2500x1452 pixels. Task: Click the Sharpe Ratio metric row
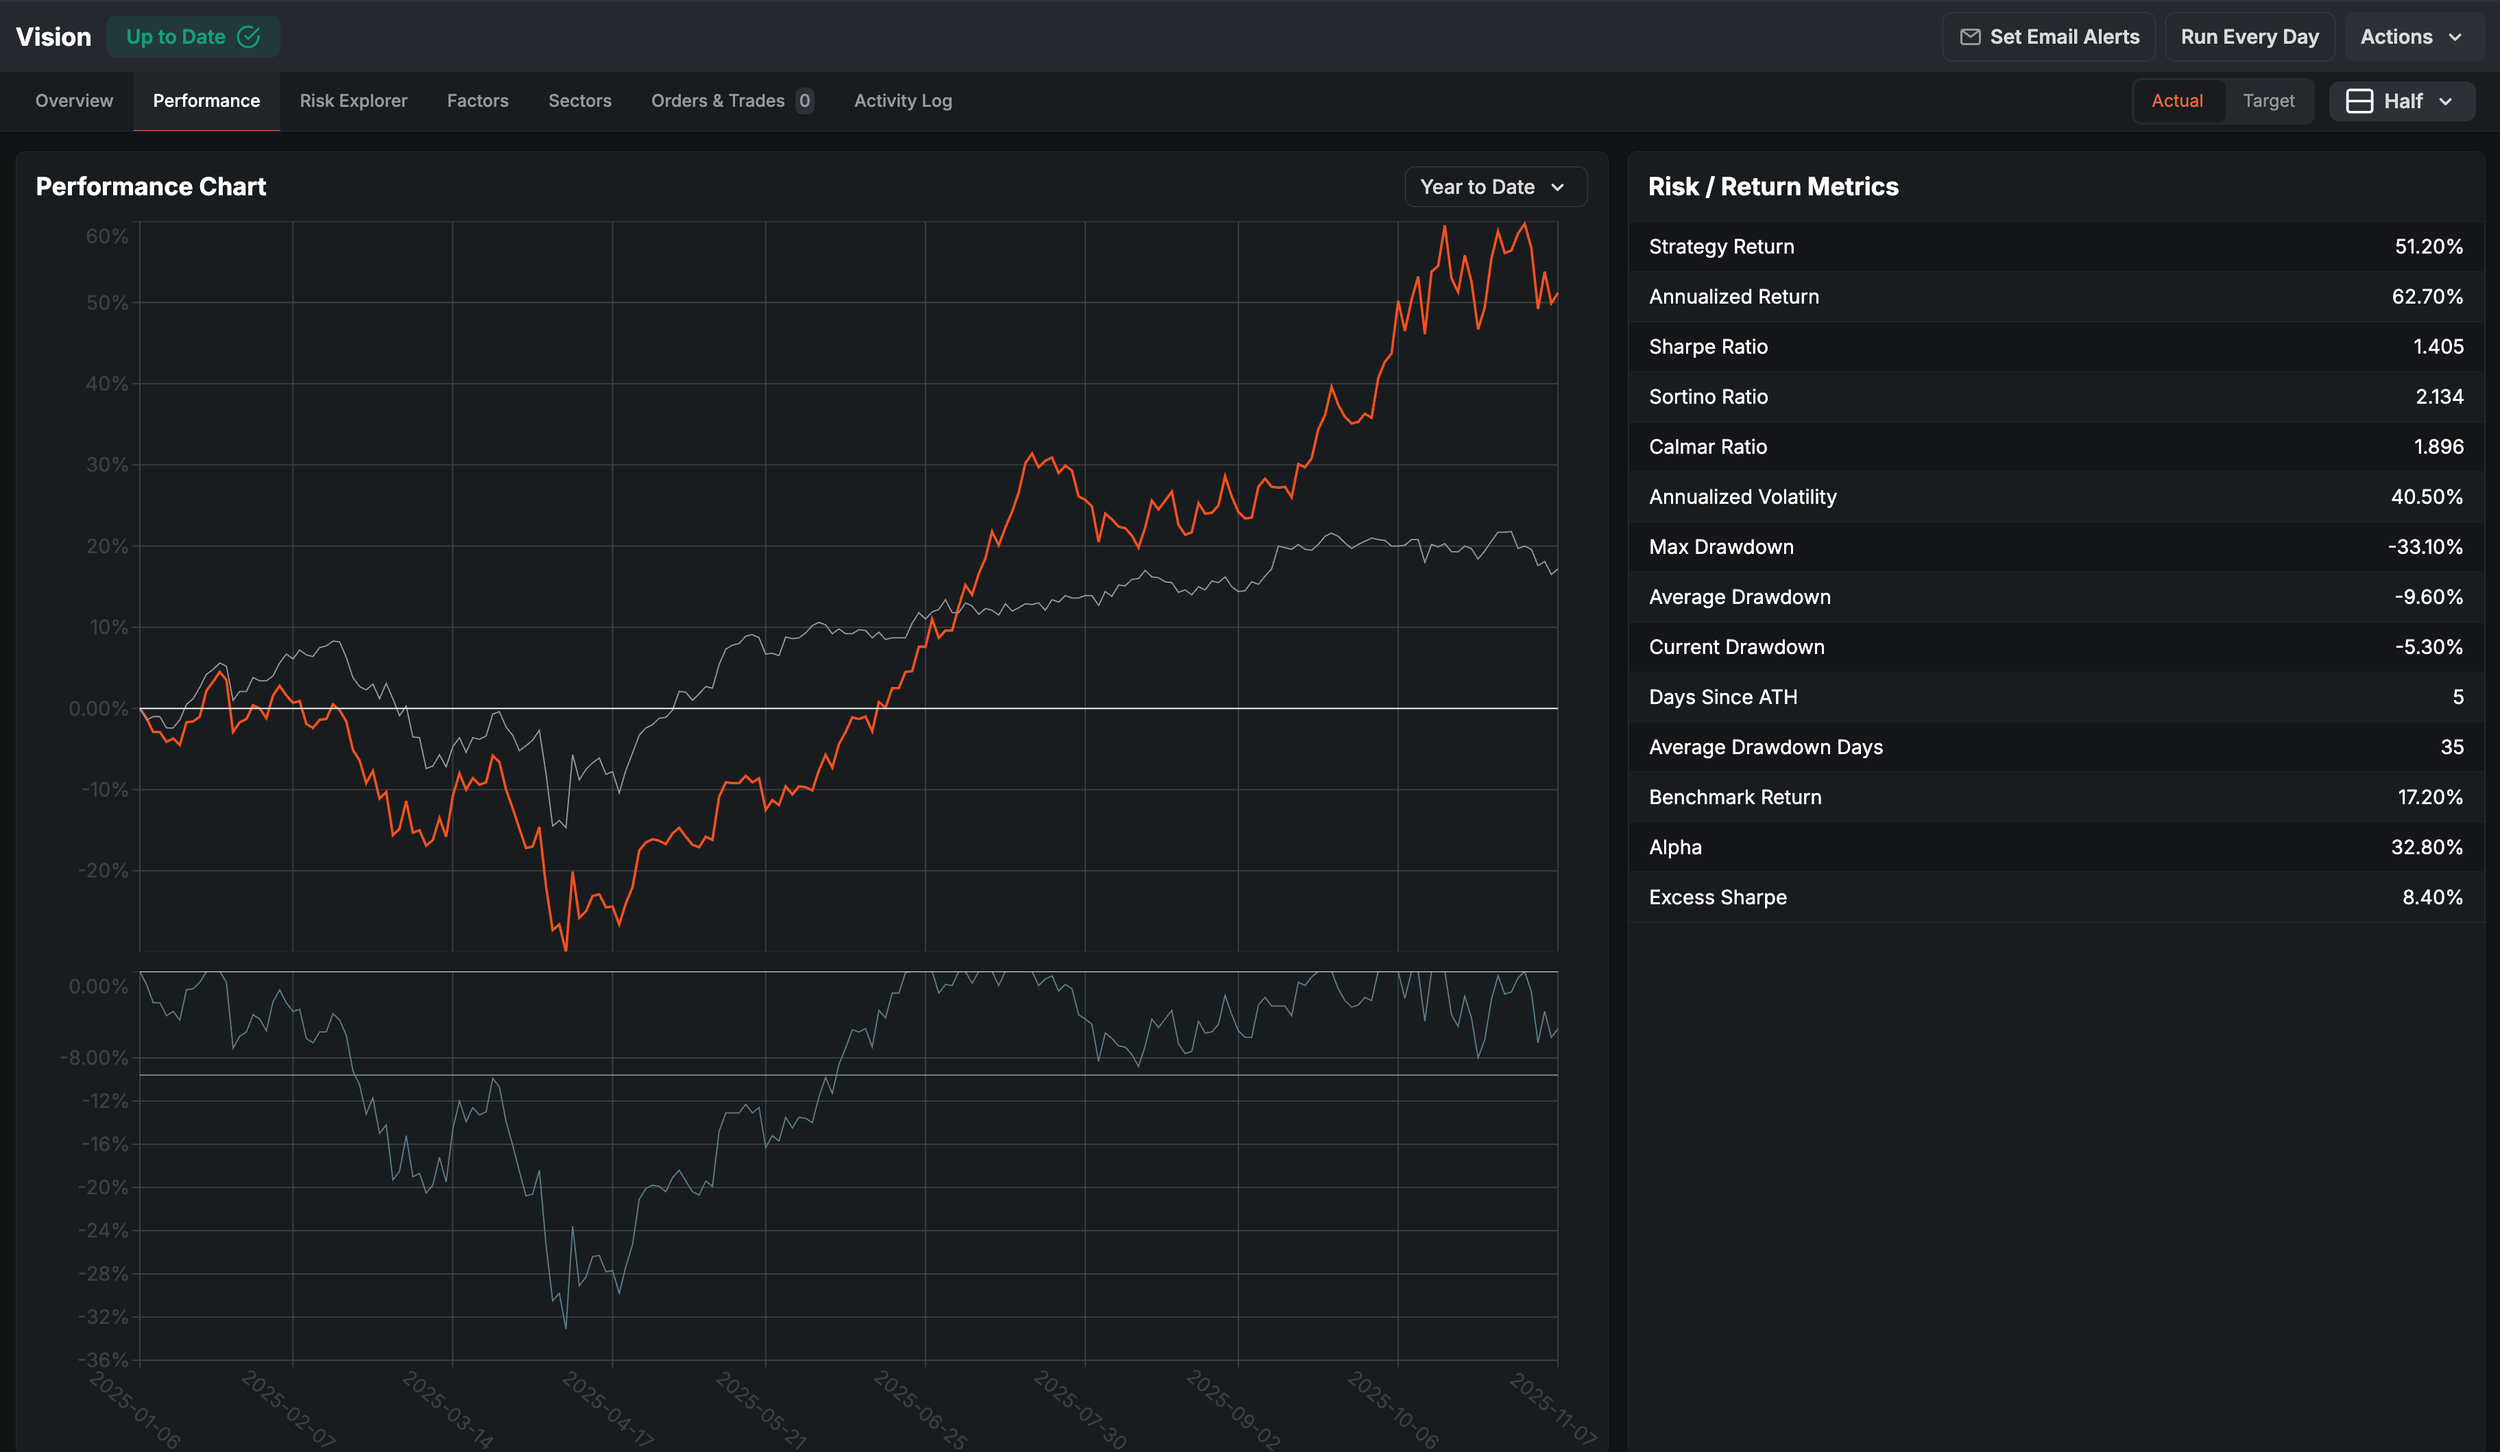[x=2055, y=347]
